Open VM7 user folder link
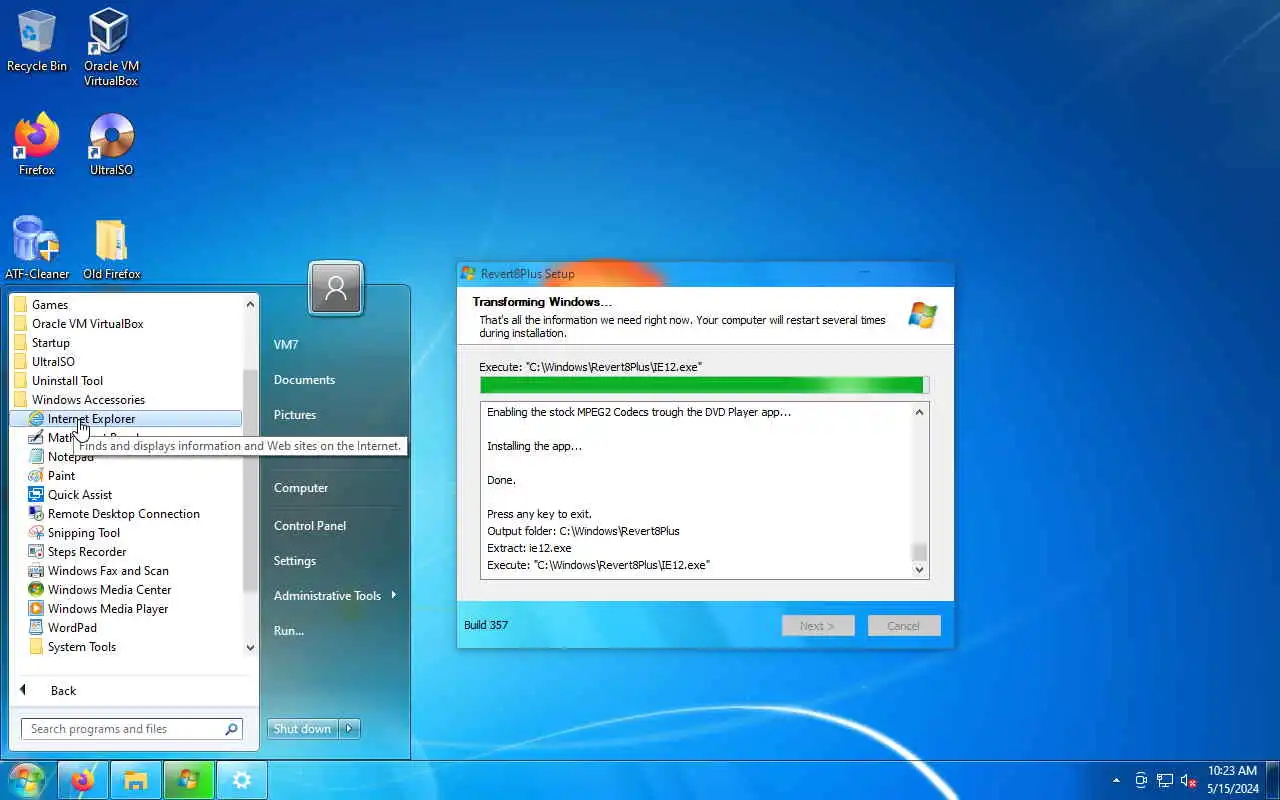This screenshot has width=1280, height=800. coord(286,345)
